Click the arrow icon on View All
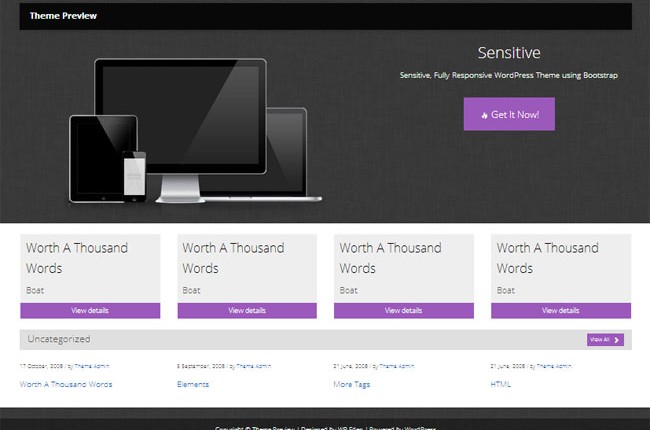The width and height of the screenshot is (650, 430). [x=616, y=340]
